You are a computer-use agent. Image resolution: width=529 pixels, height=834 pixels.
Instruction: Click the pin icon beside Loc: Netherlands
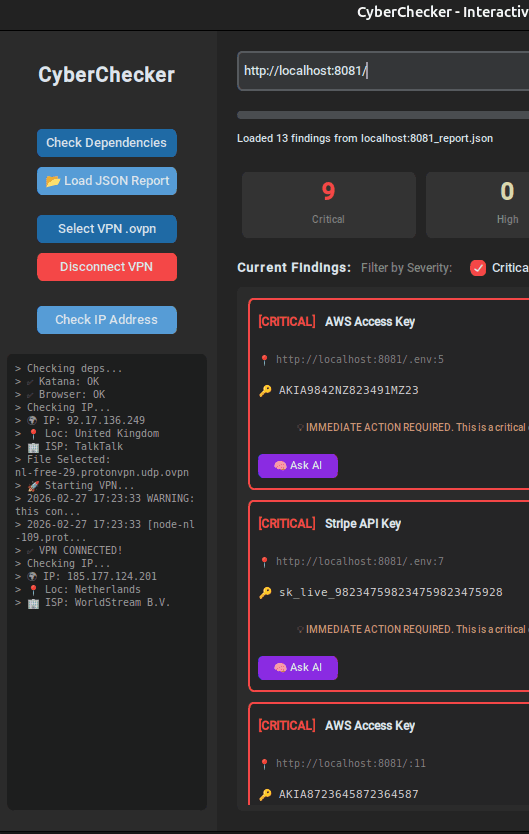click(x=33, y=590)
